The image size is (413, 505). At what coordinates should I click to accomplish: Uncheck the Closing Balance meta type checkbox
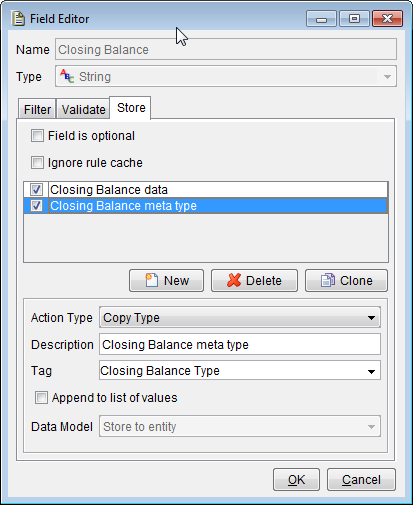(36, 206)
